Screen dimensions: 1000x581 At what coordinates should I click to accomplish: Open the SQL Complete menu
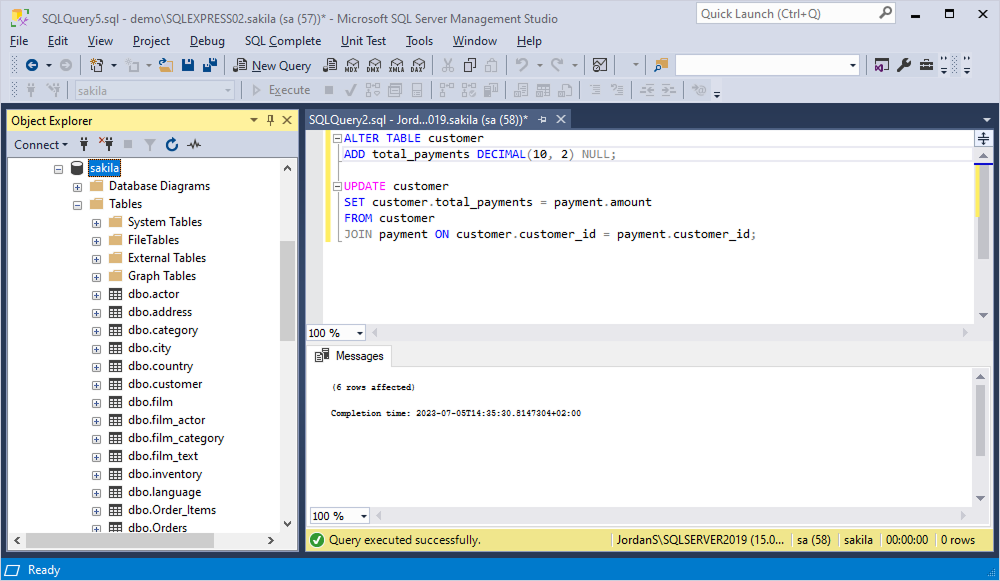pyautogui.click(x=283, y=41)
